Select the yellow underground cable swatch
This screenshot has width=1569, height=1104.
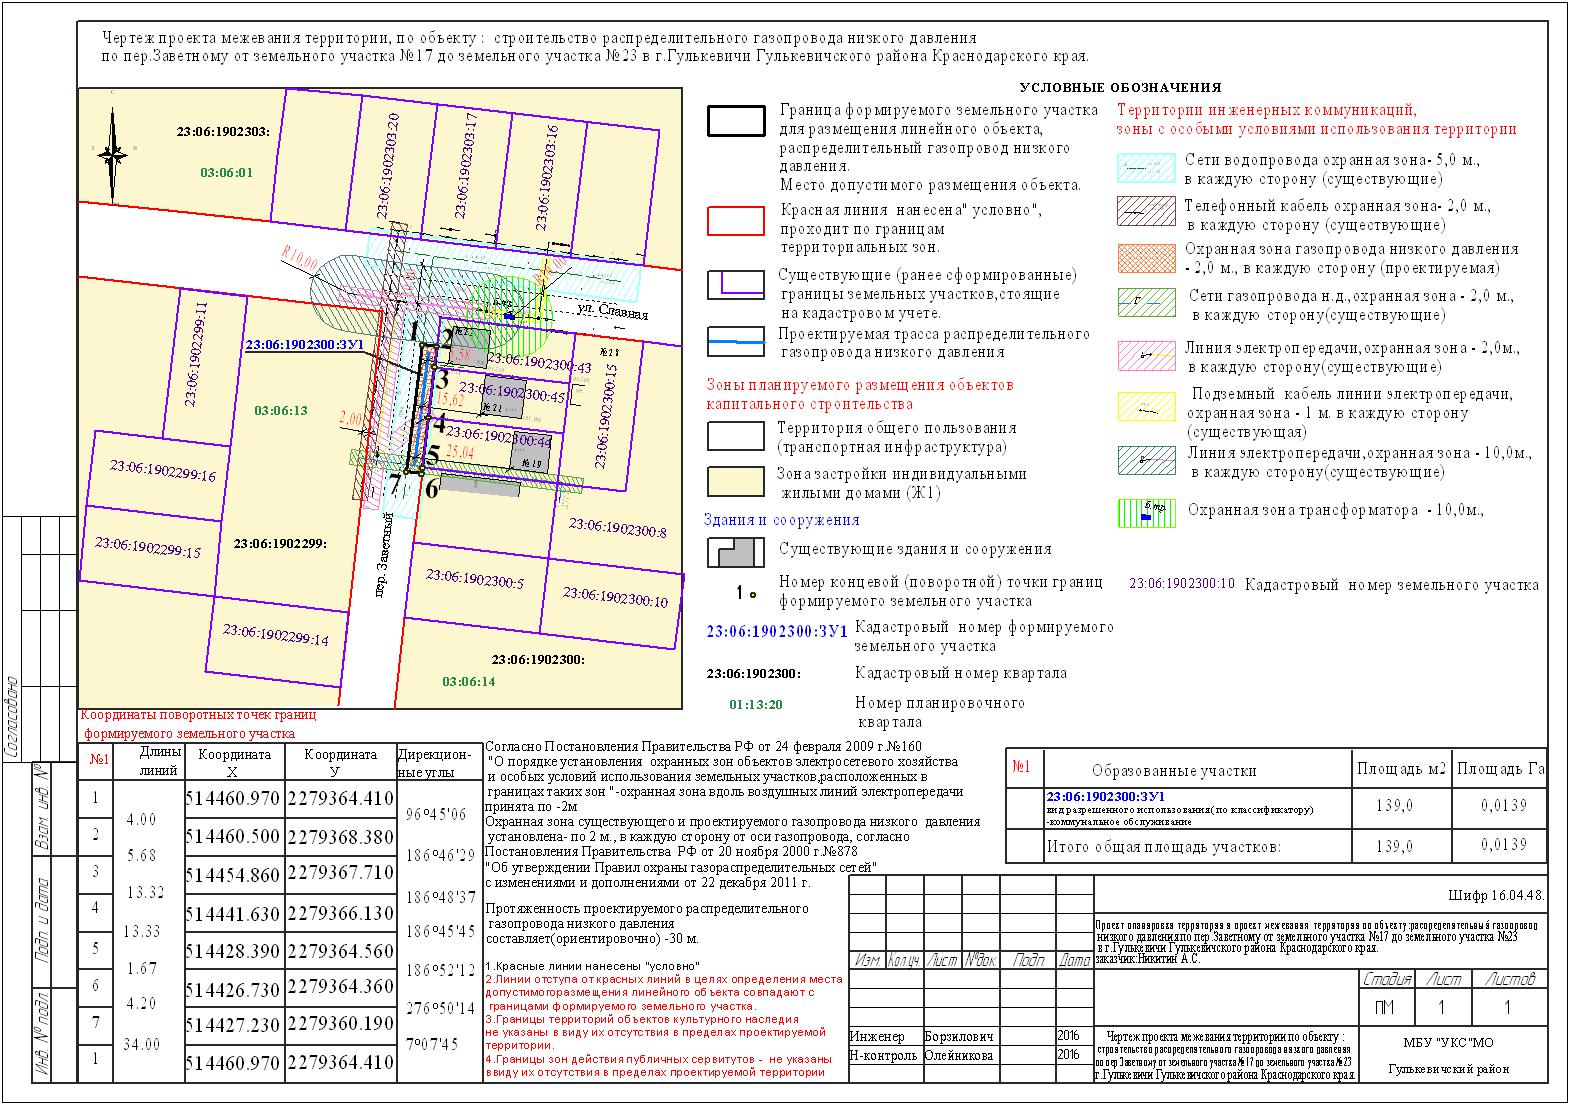tap(1145, 406)
